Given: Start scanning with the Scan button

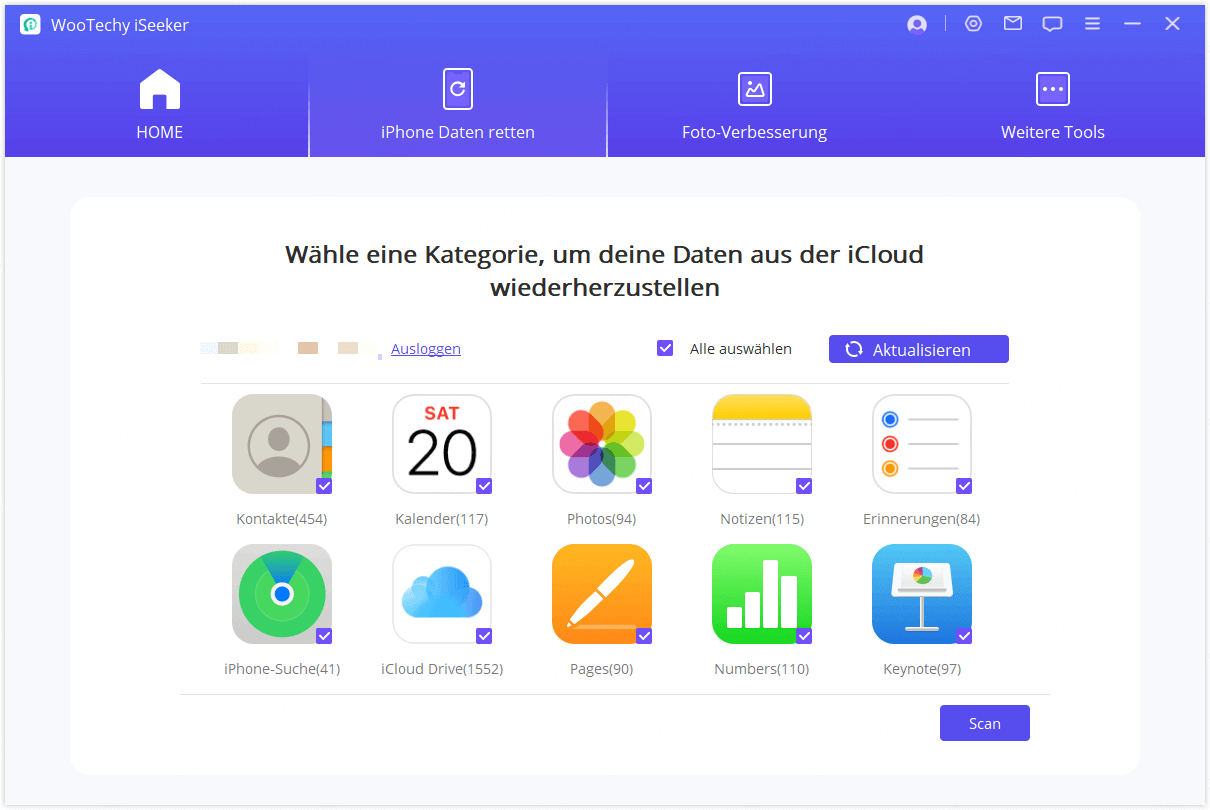Looking at the screenshot, I should [x=984, y=722].
